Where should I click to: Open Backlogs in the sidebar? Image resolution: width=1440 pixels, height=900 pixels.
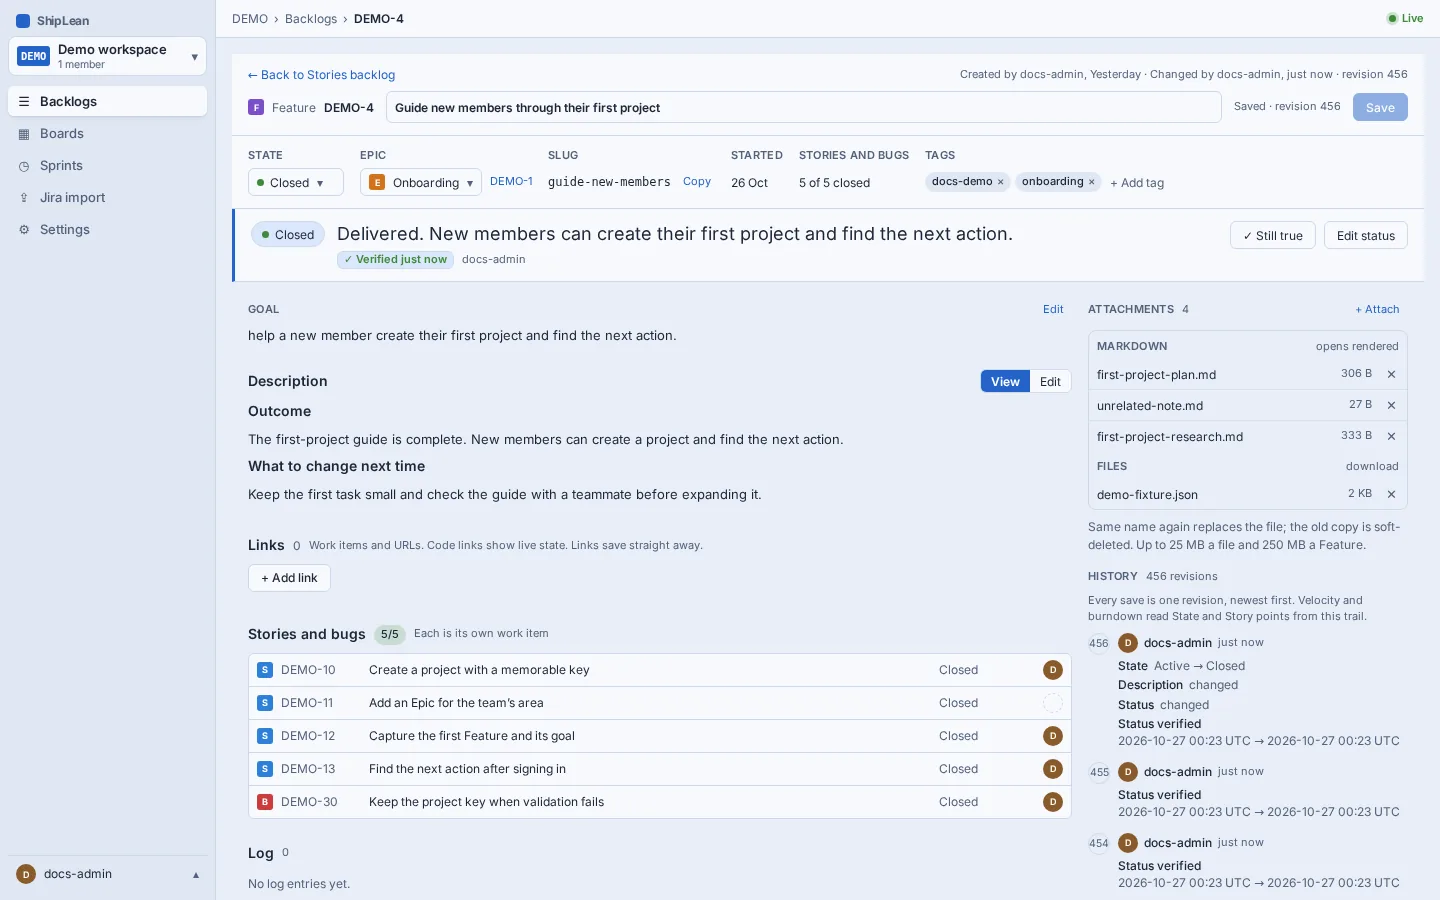(x=107, y=101)
